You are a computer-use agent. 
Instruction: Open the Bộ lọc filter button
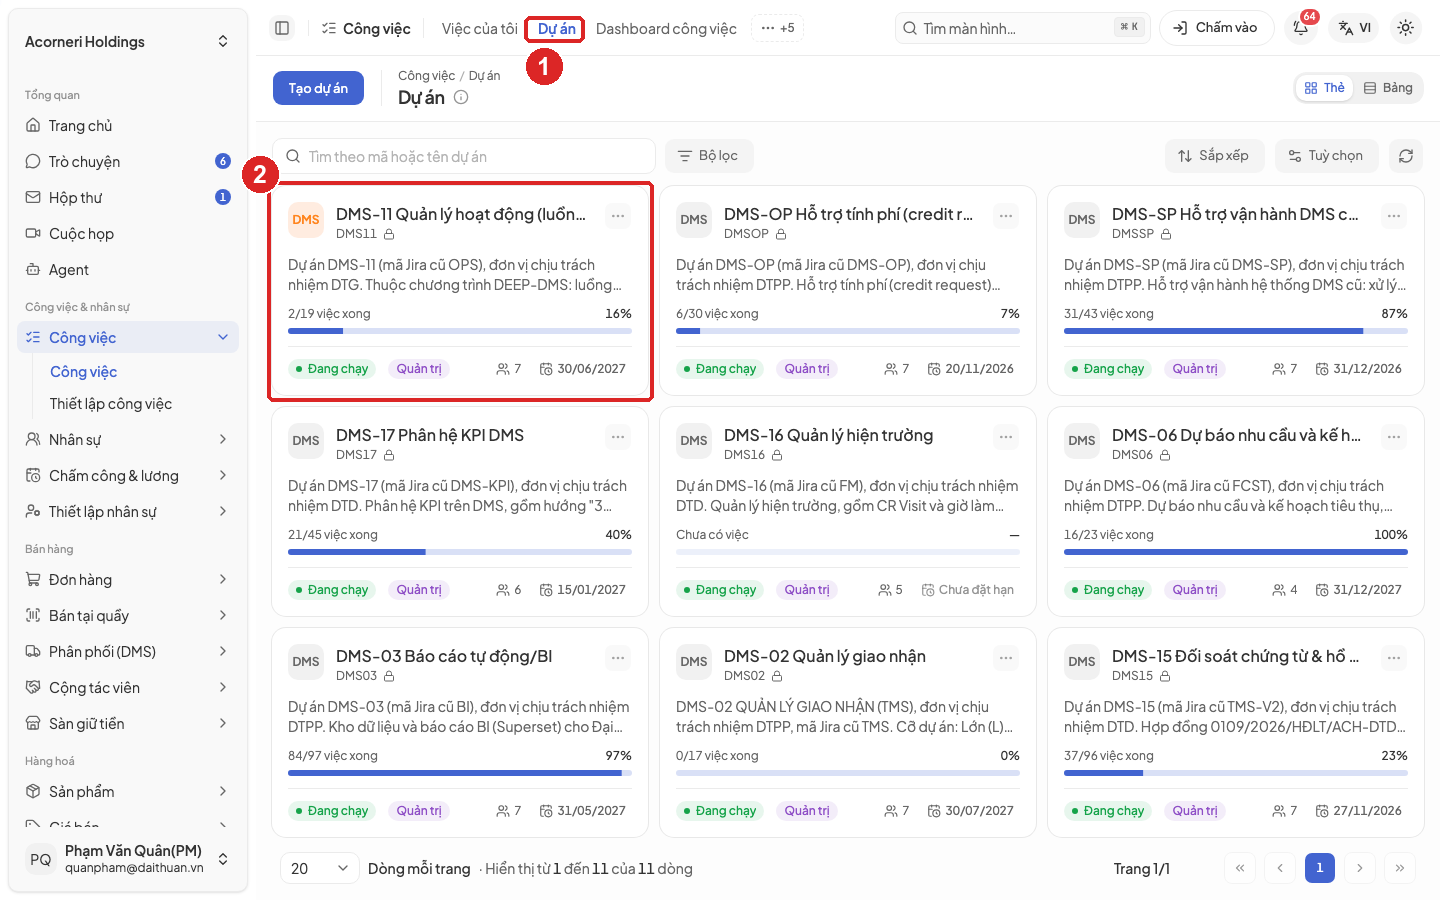point(708,156)
